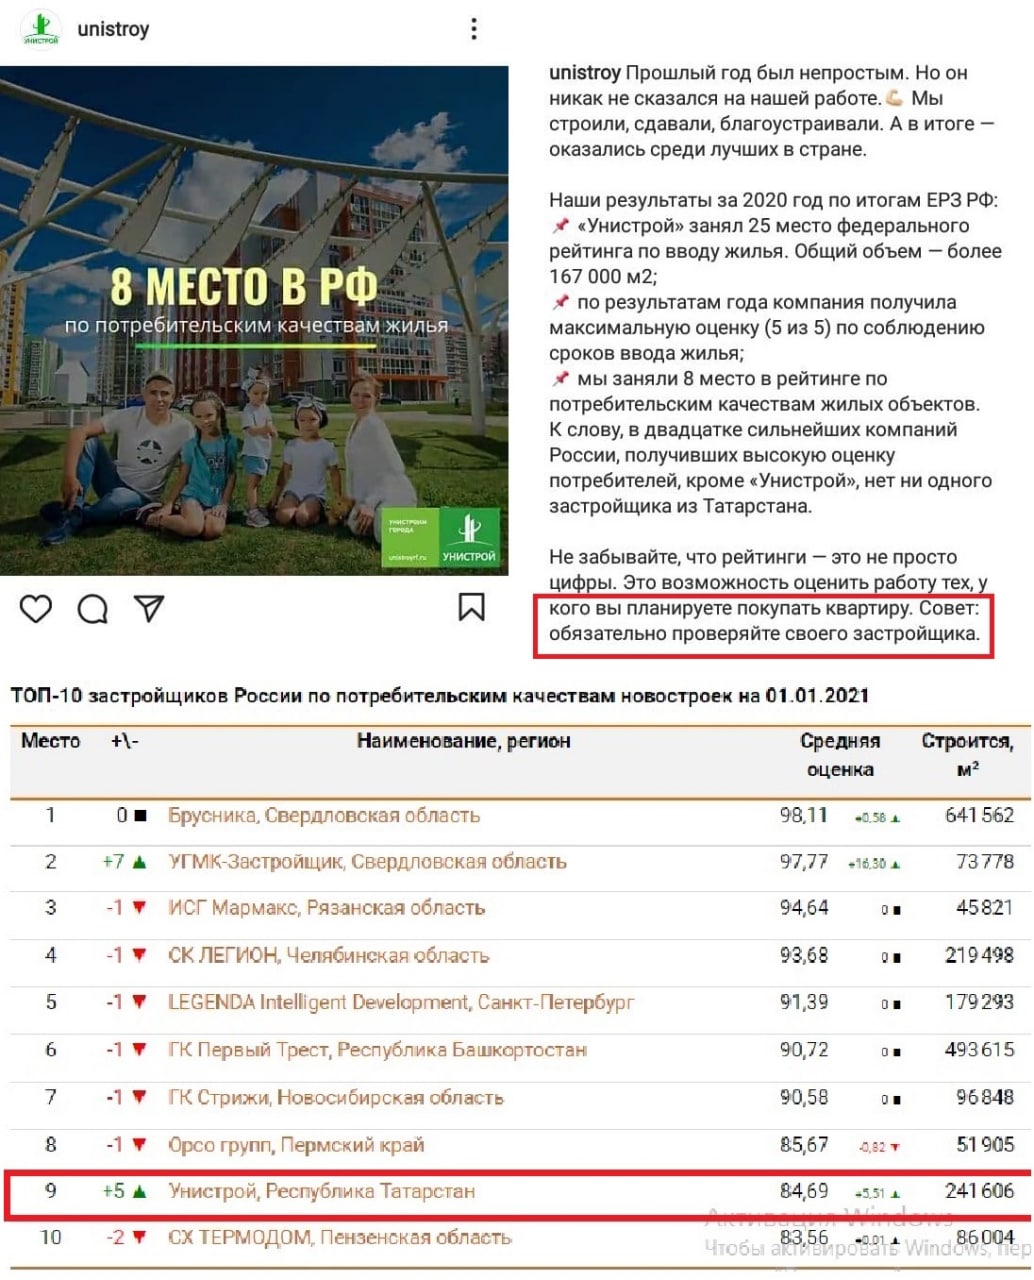Click the unistroy profile avatar

[x=40, y=28]
